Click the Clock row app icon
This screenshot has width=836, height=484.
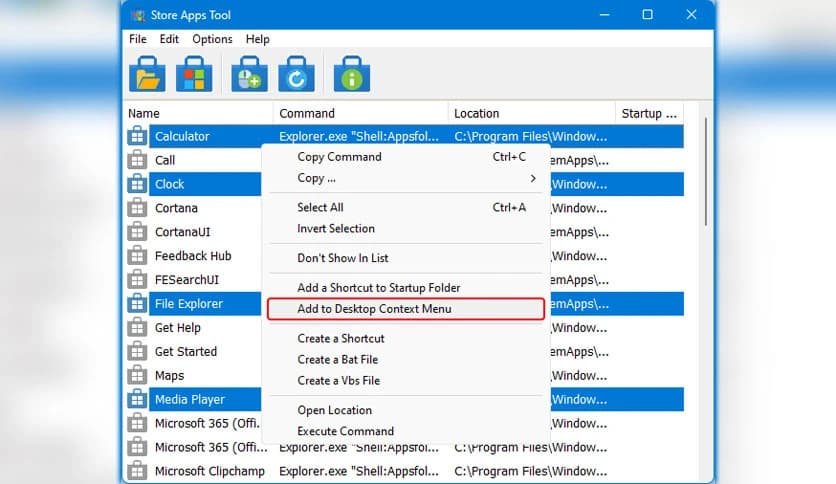(x=137, y=184)
